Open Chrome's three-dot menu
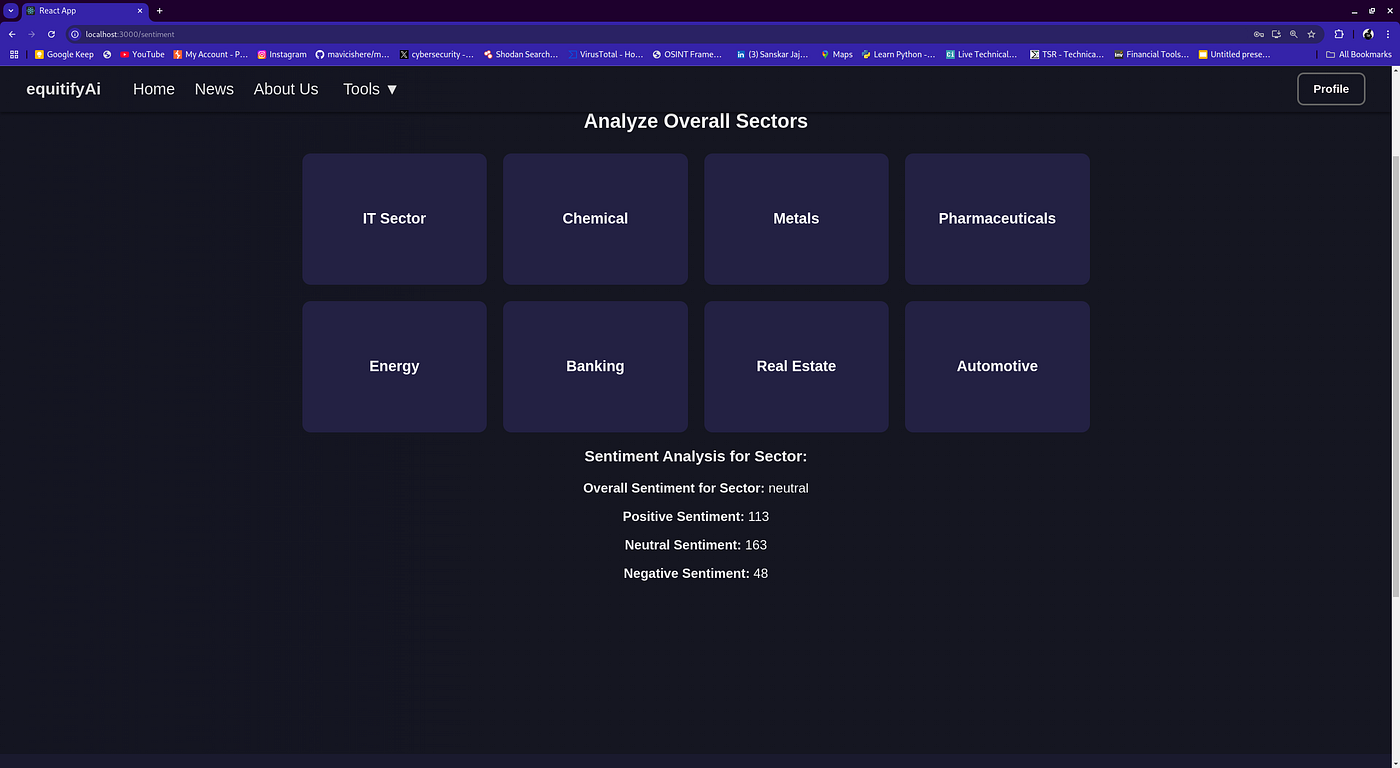This screenshot has width=1400, height=768. (1388, 34)
